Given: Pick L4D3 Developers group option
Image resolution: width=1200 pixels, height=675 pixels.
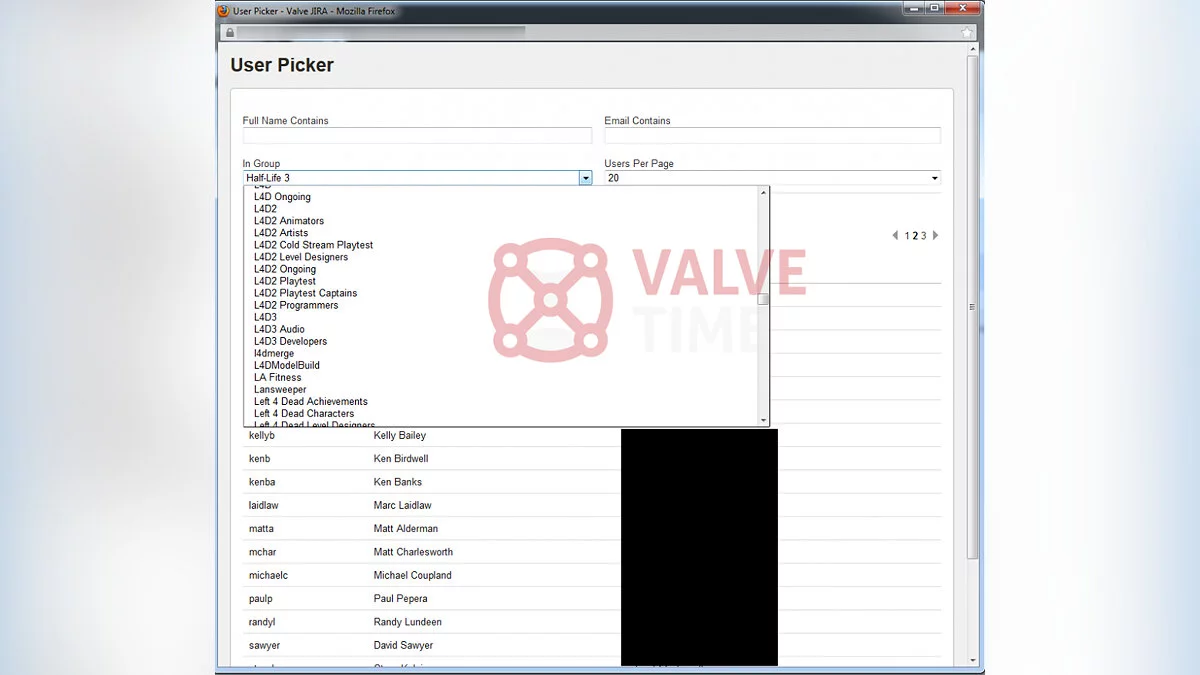Looking at the screenshot, I should click(x=290, y=341).
